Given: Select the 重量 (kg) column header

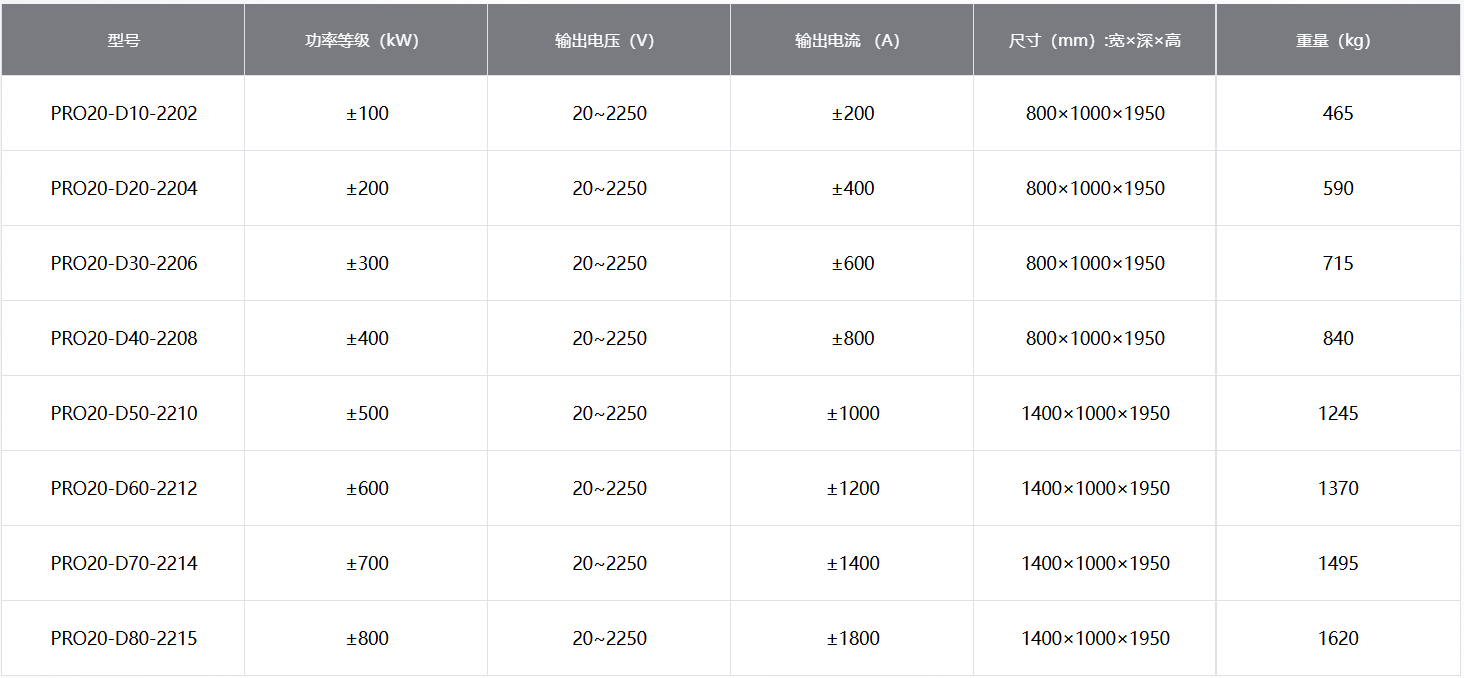Looking at the screenshot, I should [1338, 41].
